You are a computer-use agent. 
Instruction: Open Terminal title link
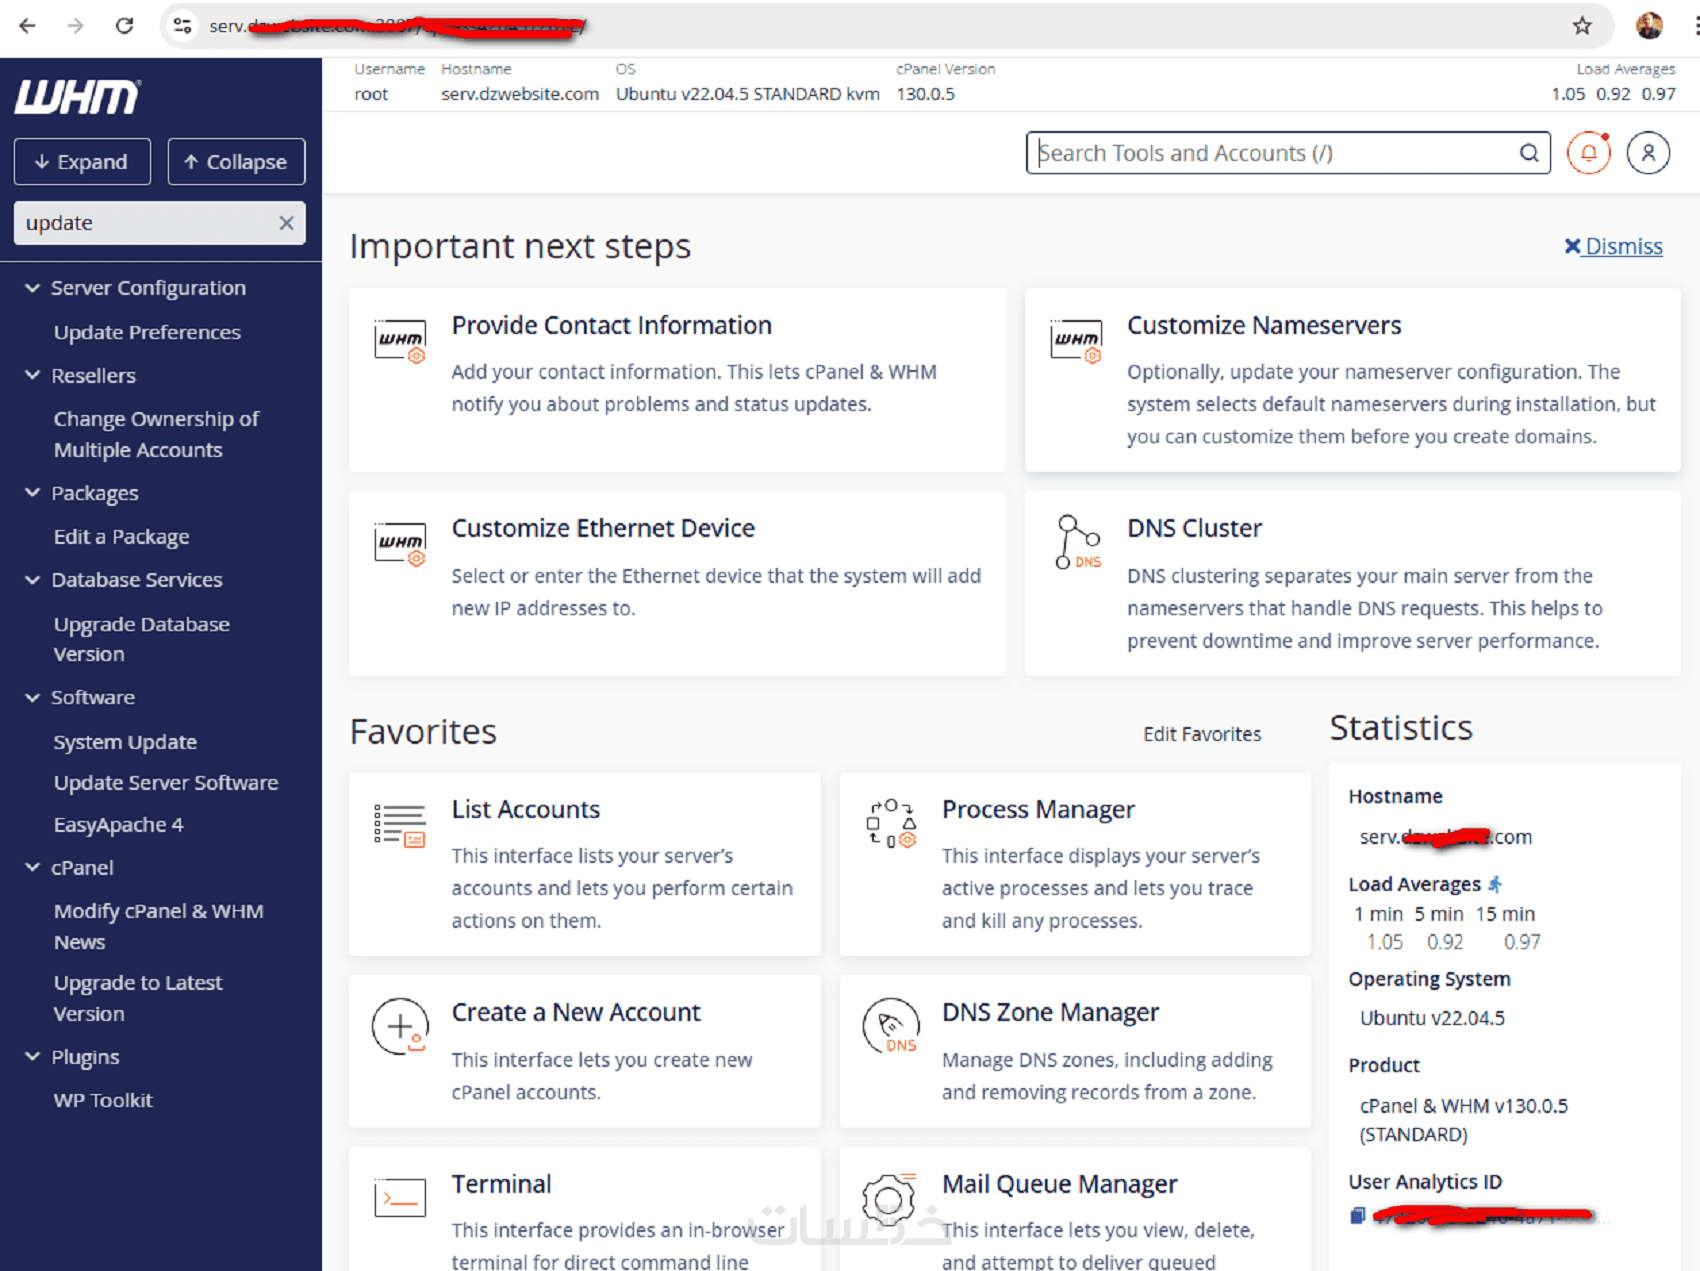point(501,1184)
